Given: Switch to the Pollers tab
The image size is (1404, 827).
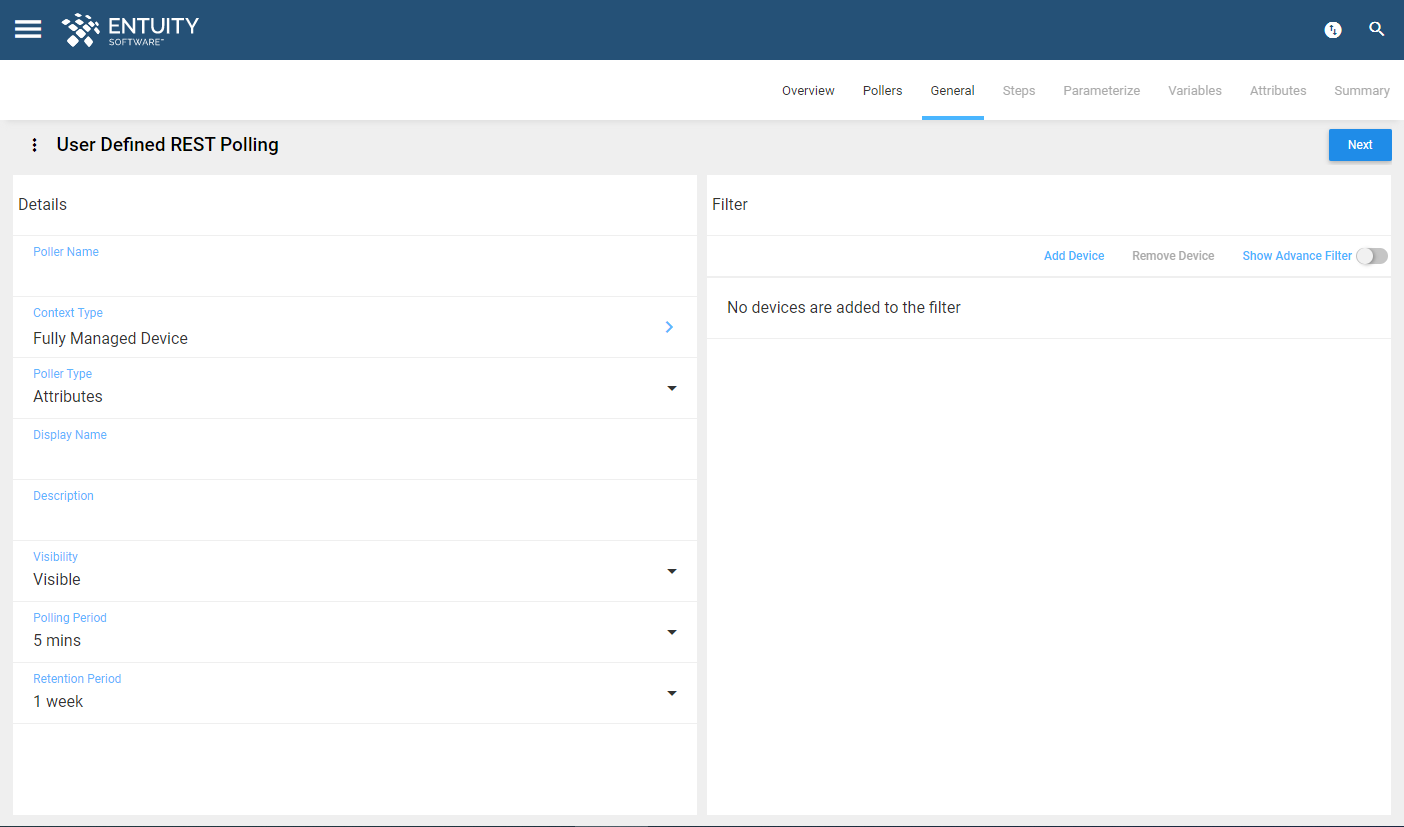Looking at the screenshot, I should click(x=883, y=91).
